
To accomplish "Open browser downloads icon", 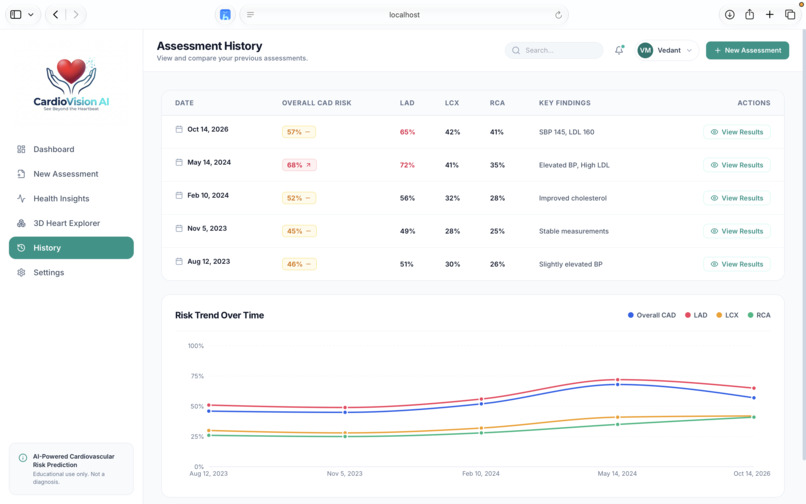I will (x=729, y=14).
